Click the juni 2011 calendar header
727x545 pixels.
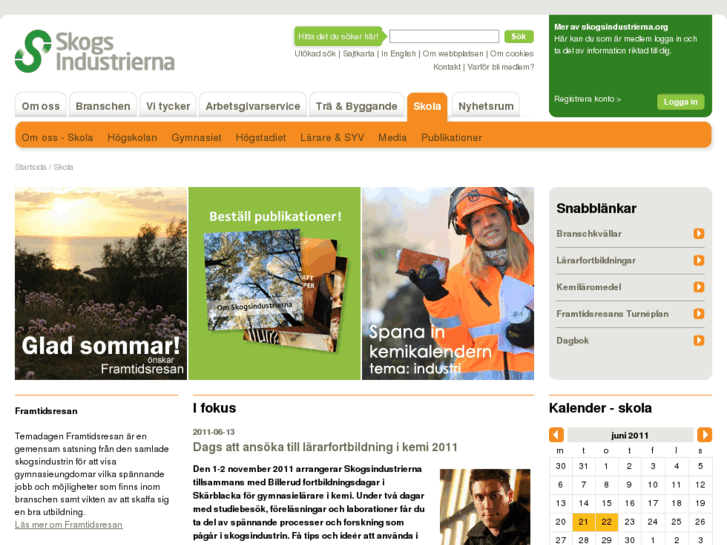tap(630, 435)
